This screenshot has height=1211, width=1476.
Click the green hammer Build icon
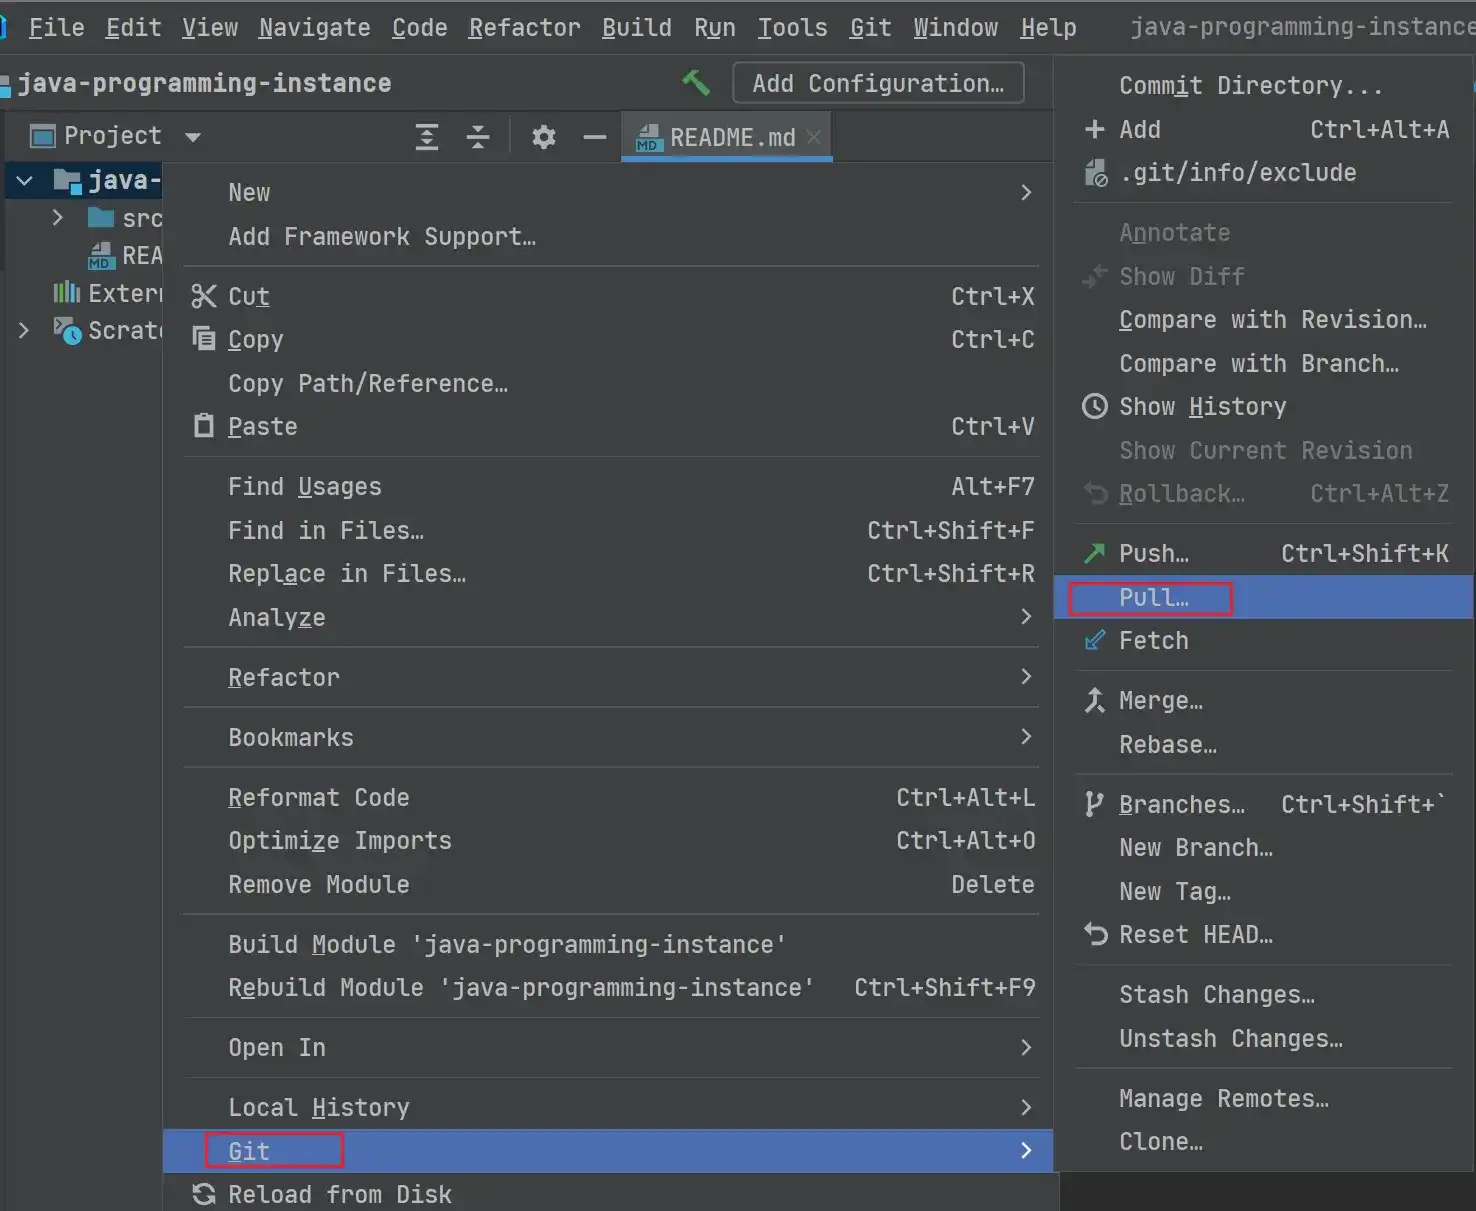(x=695, y=83)
